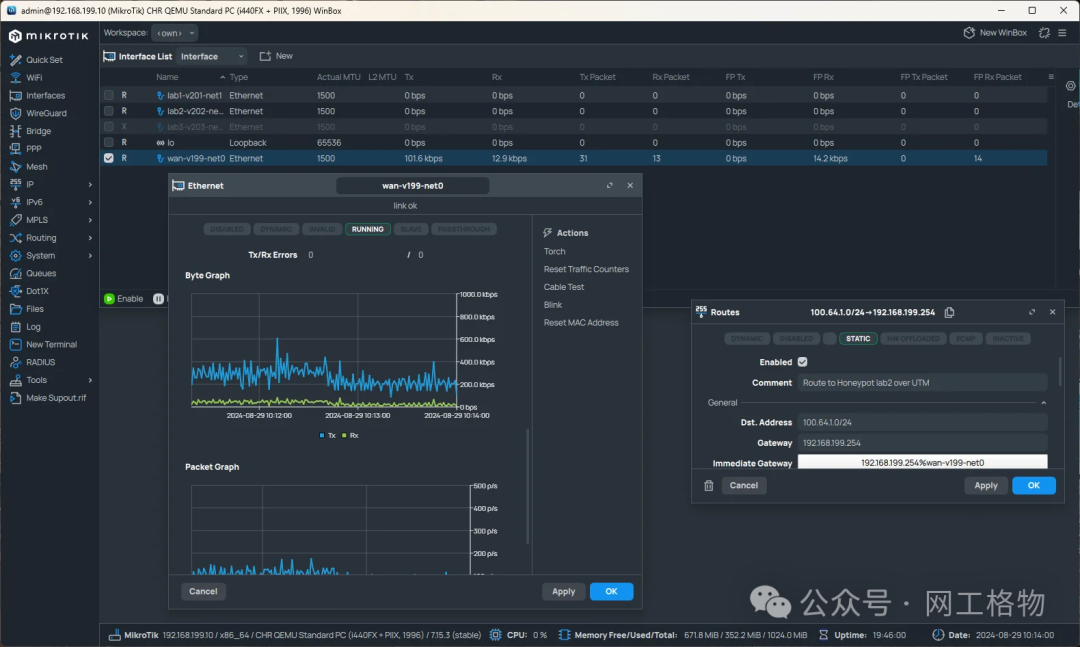Toggle the route Enabled checkbox
Screen dimensions: 1080x647
802,362
